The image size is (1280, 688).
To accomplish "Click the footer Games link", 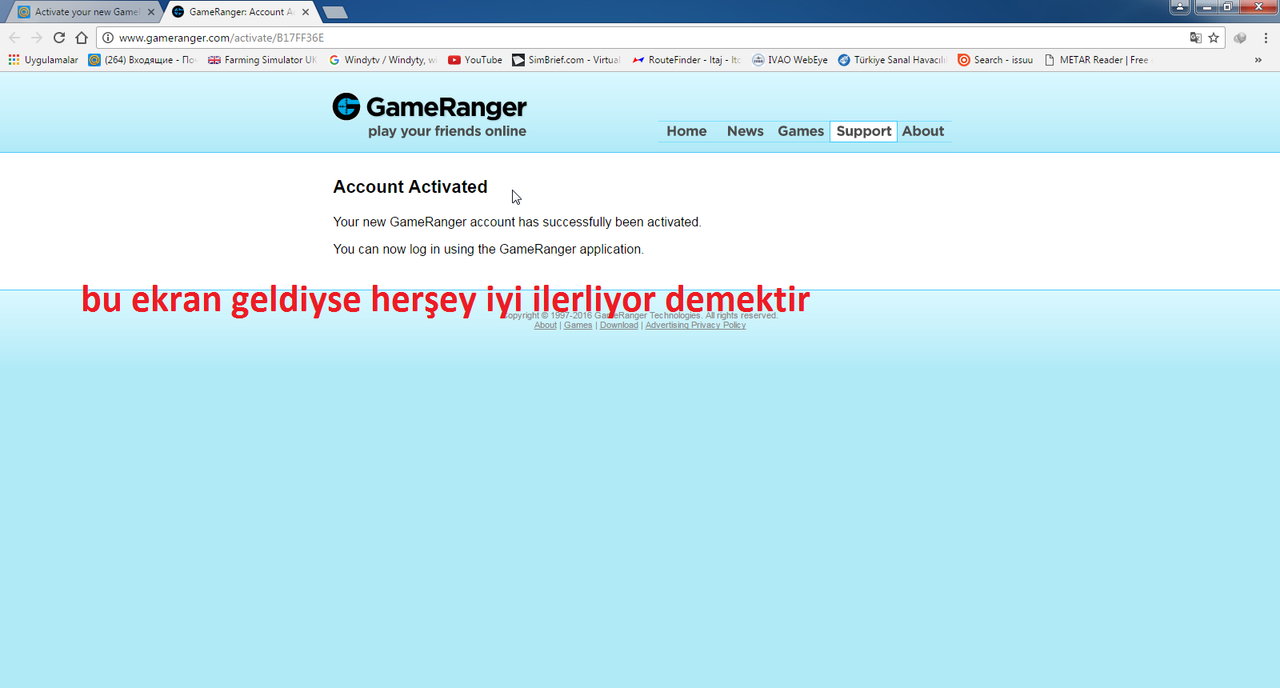I will pos(578,325).
